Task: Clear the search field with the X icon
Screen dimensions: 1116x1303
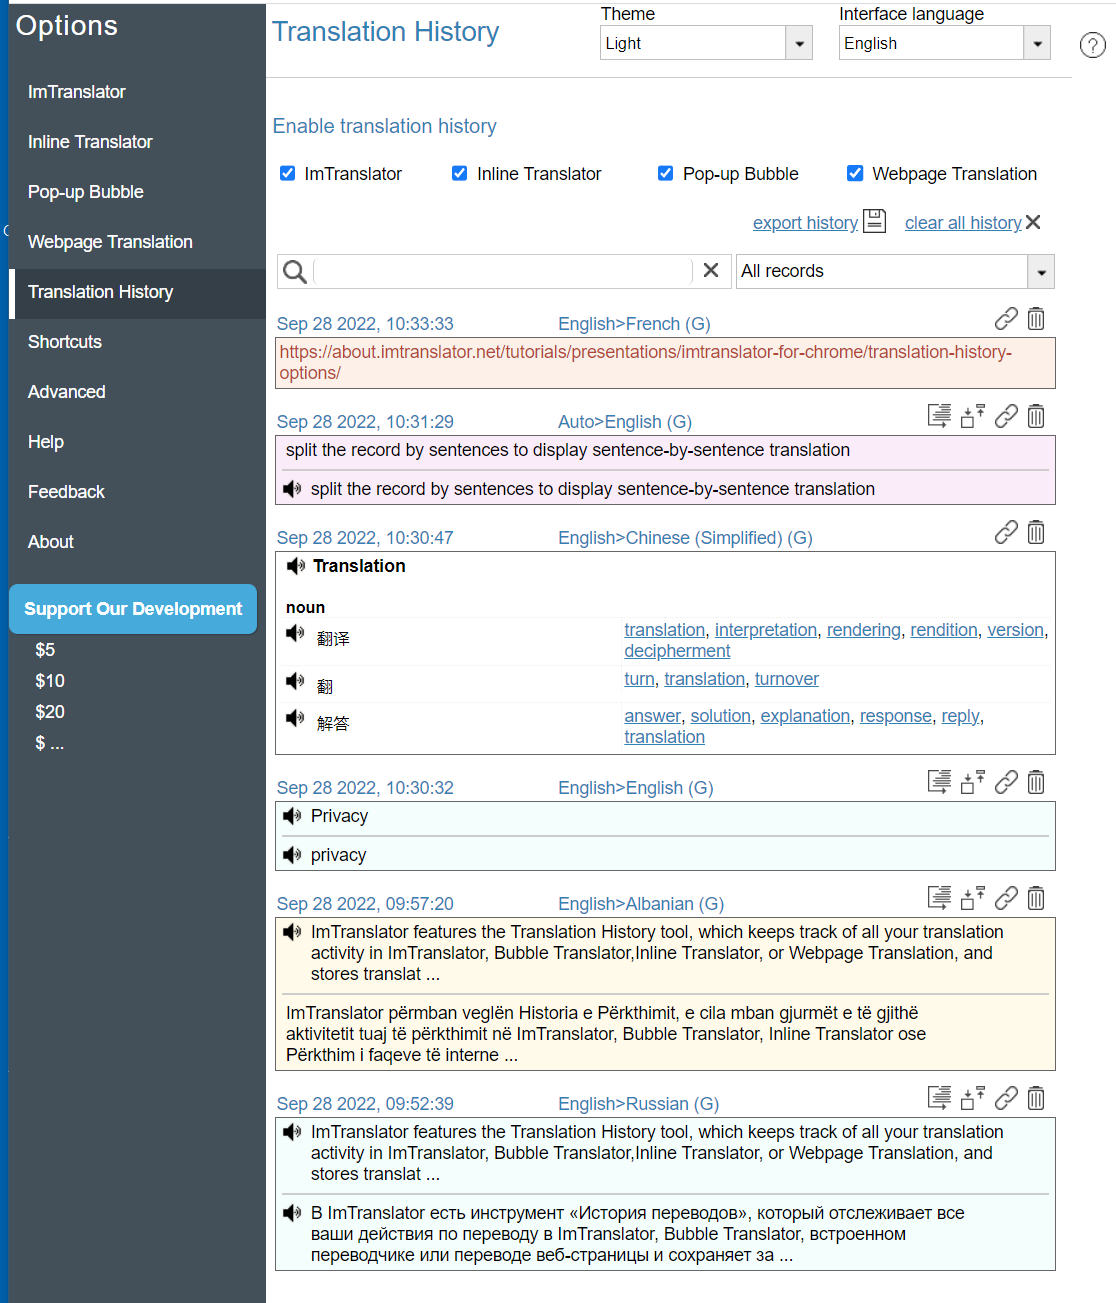Action: 711,270
